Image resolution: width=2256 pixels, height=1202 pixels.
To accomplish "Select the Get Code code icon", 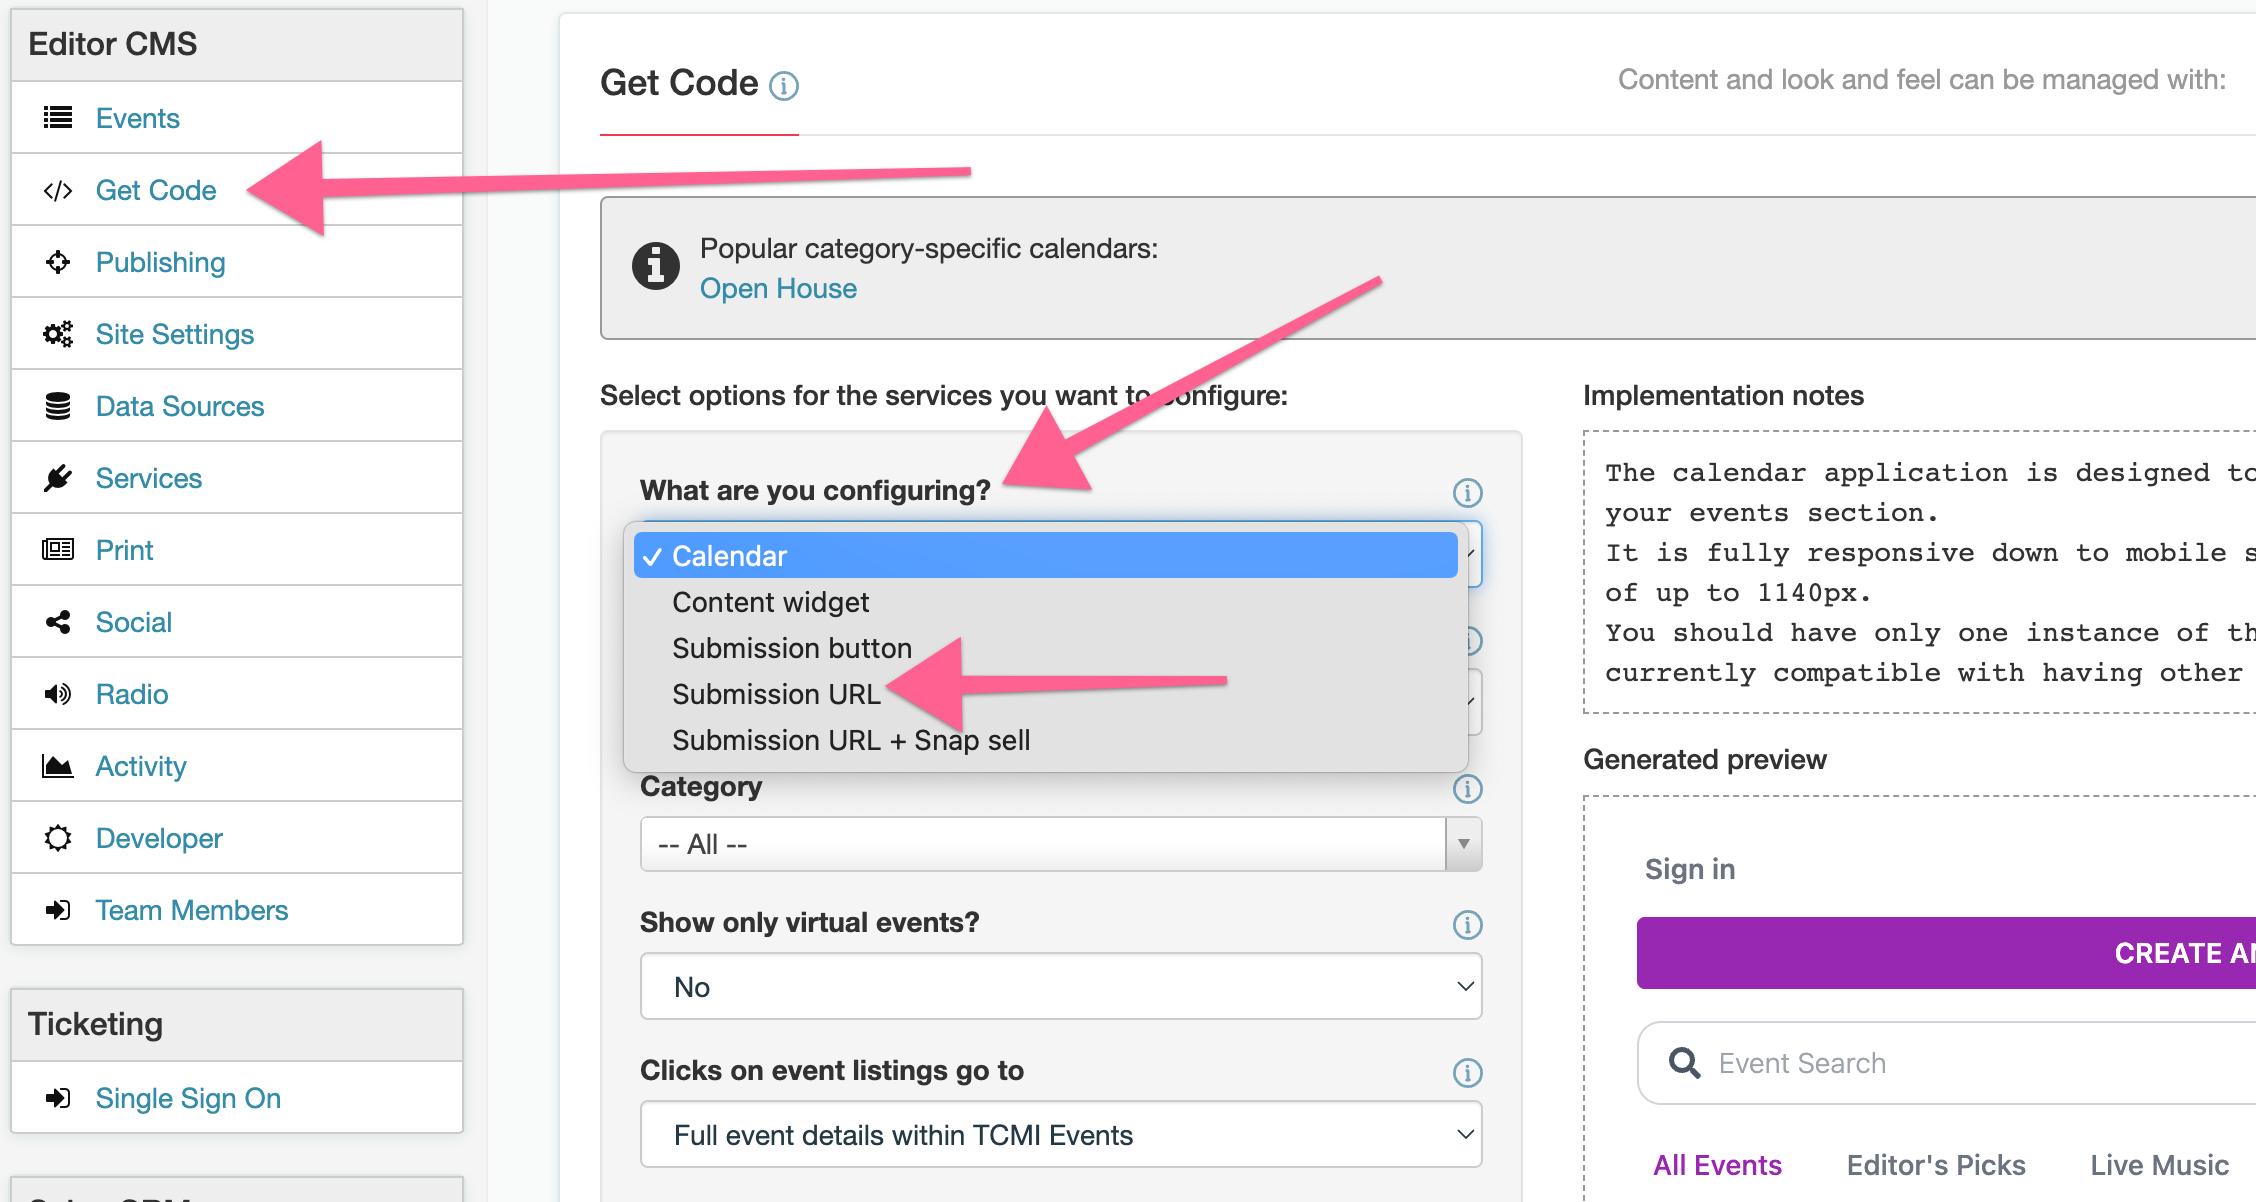I will [x=57, y=190].
